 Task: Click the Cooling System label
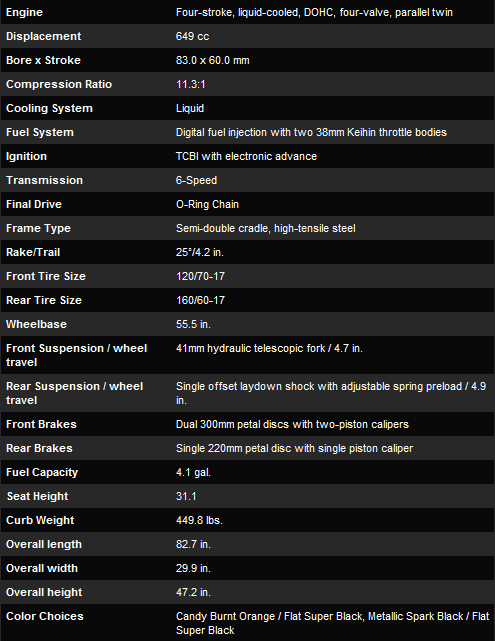49,108
